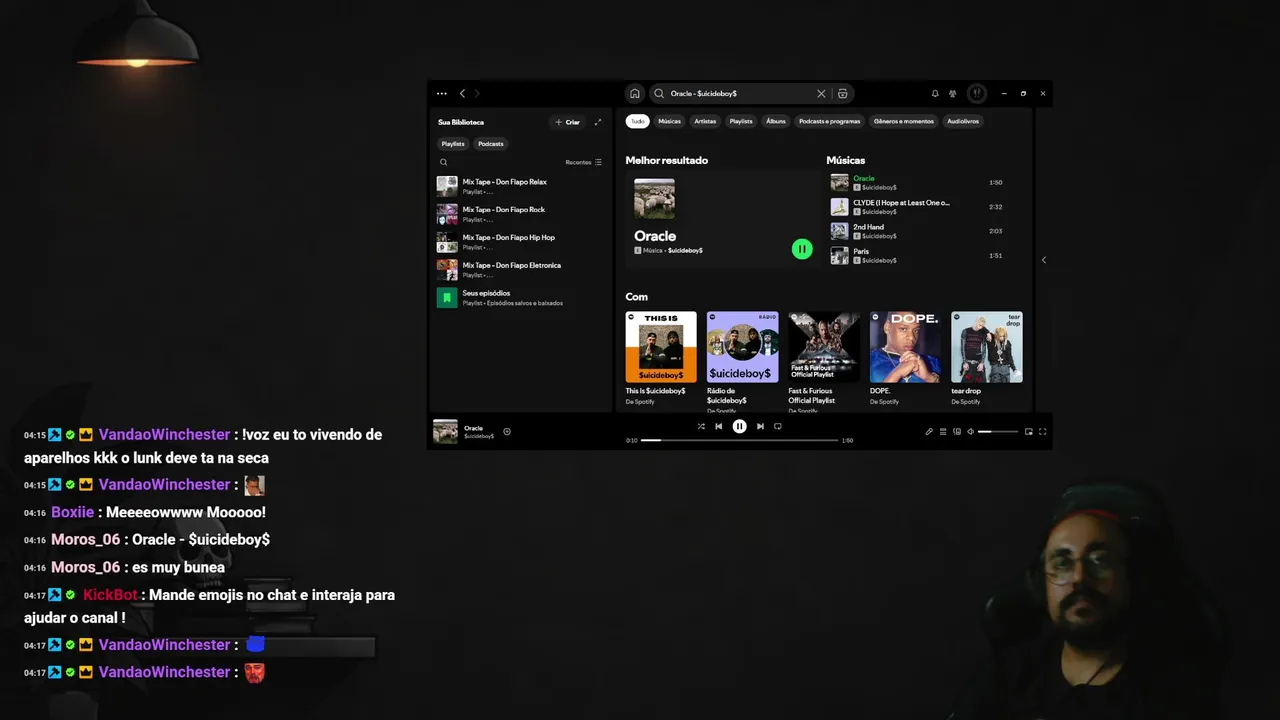
Task: Switch to the Audiolivros tab
Action: (964, 121)
